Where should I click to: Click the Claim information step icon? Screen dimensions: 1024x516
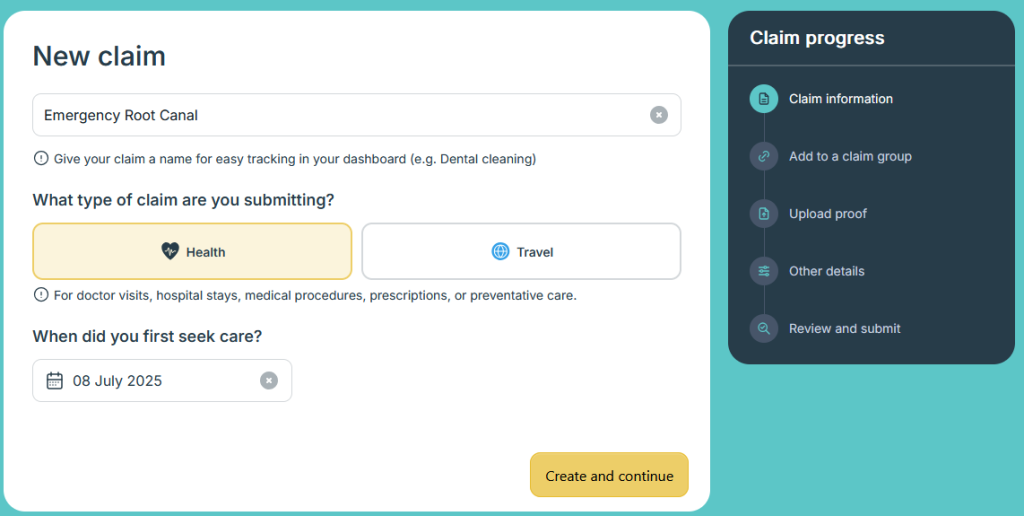click(x=764, y=99)
